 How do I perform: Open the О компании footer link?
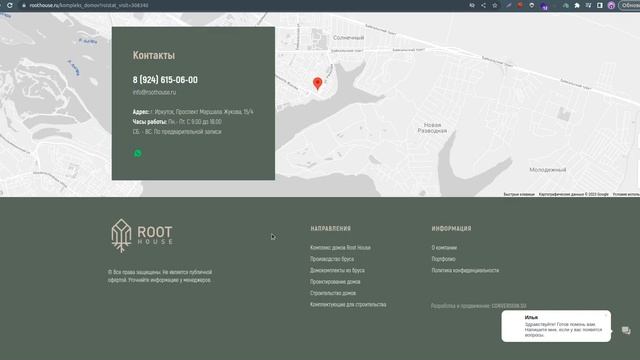coord(444,248)
